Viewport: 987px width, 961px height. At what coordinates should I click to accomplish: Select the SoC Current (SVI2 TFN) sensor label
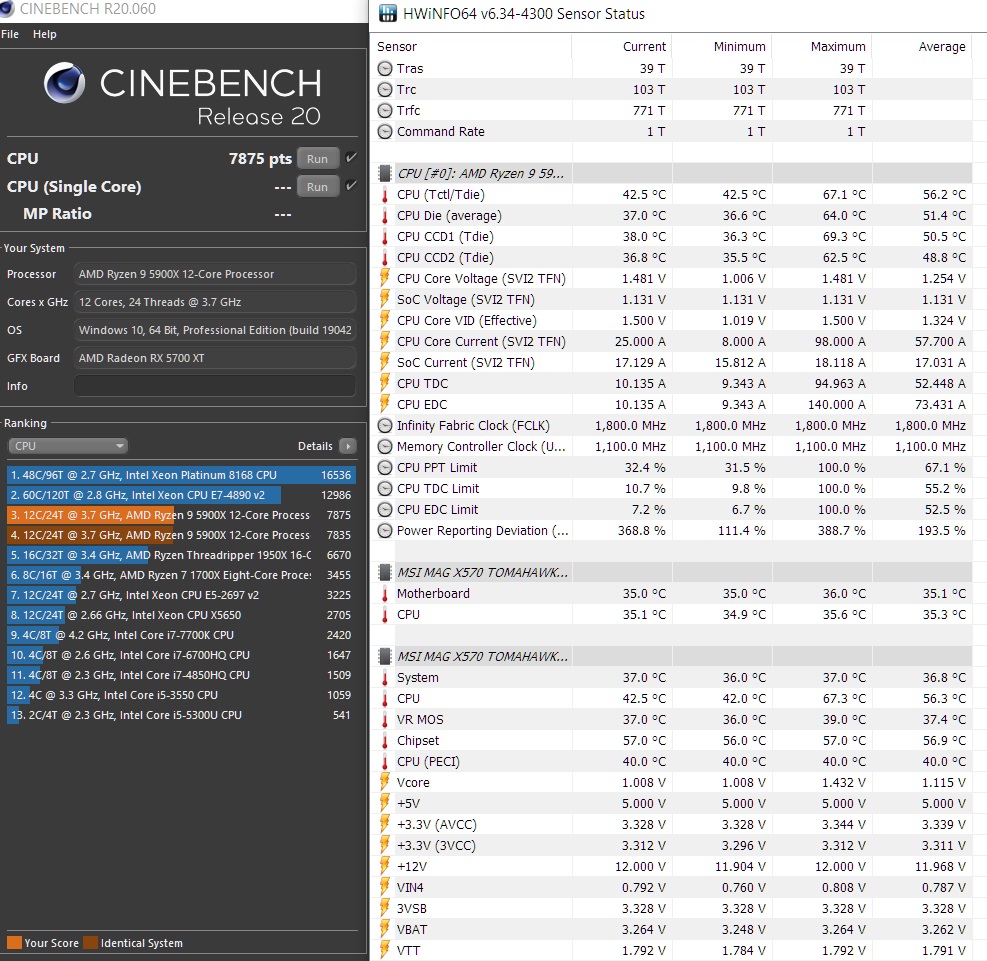pos(465,362)
